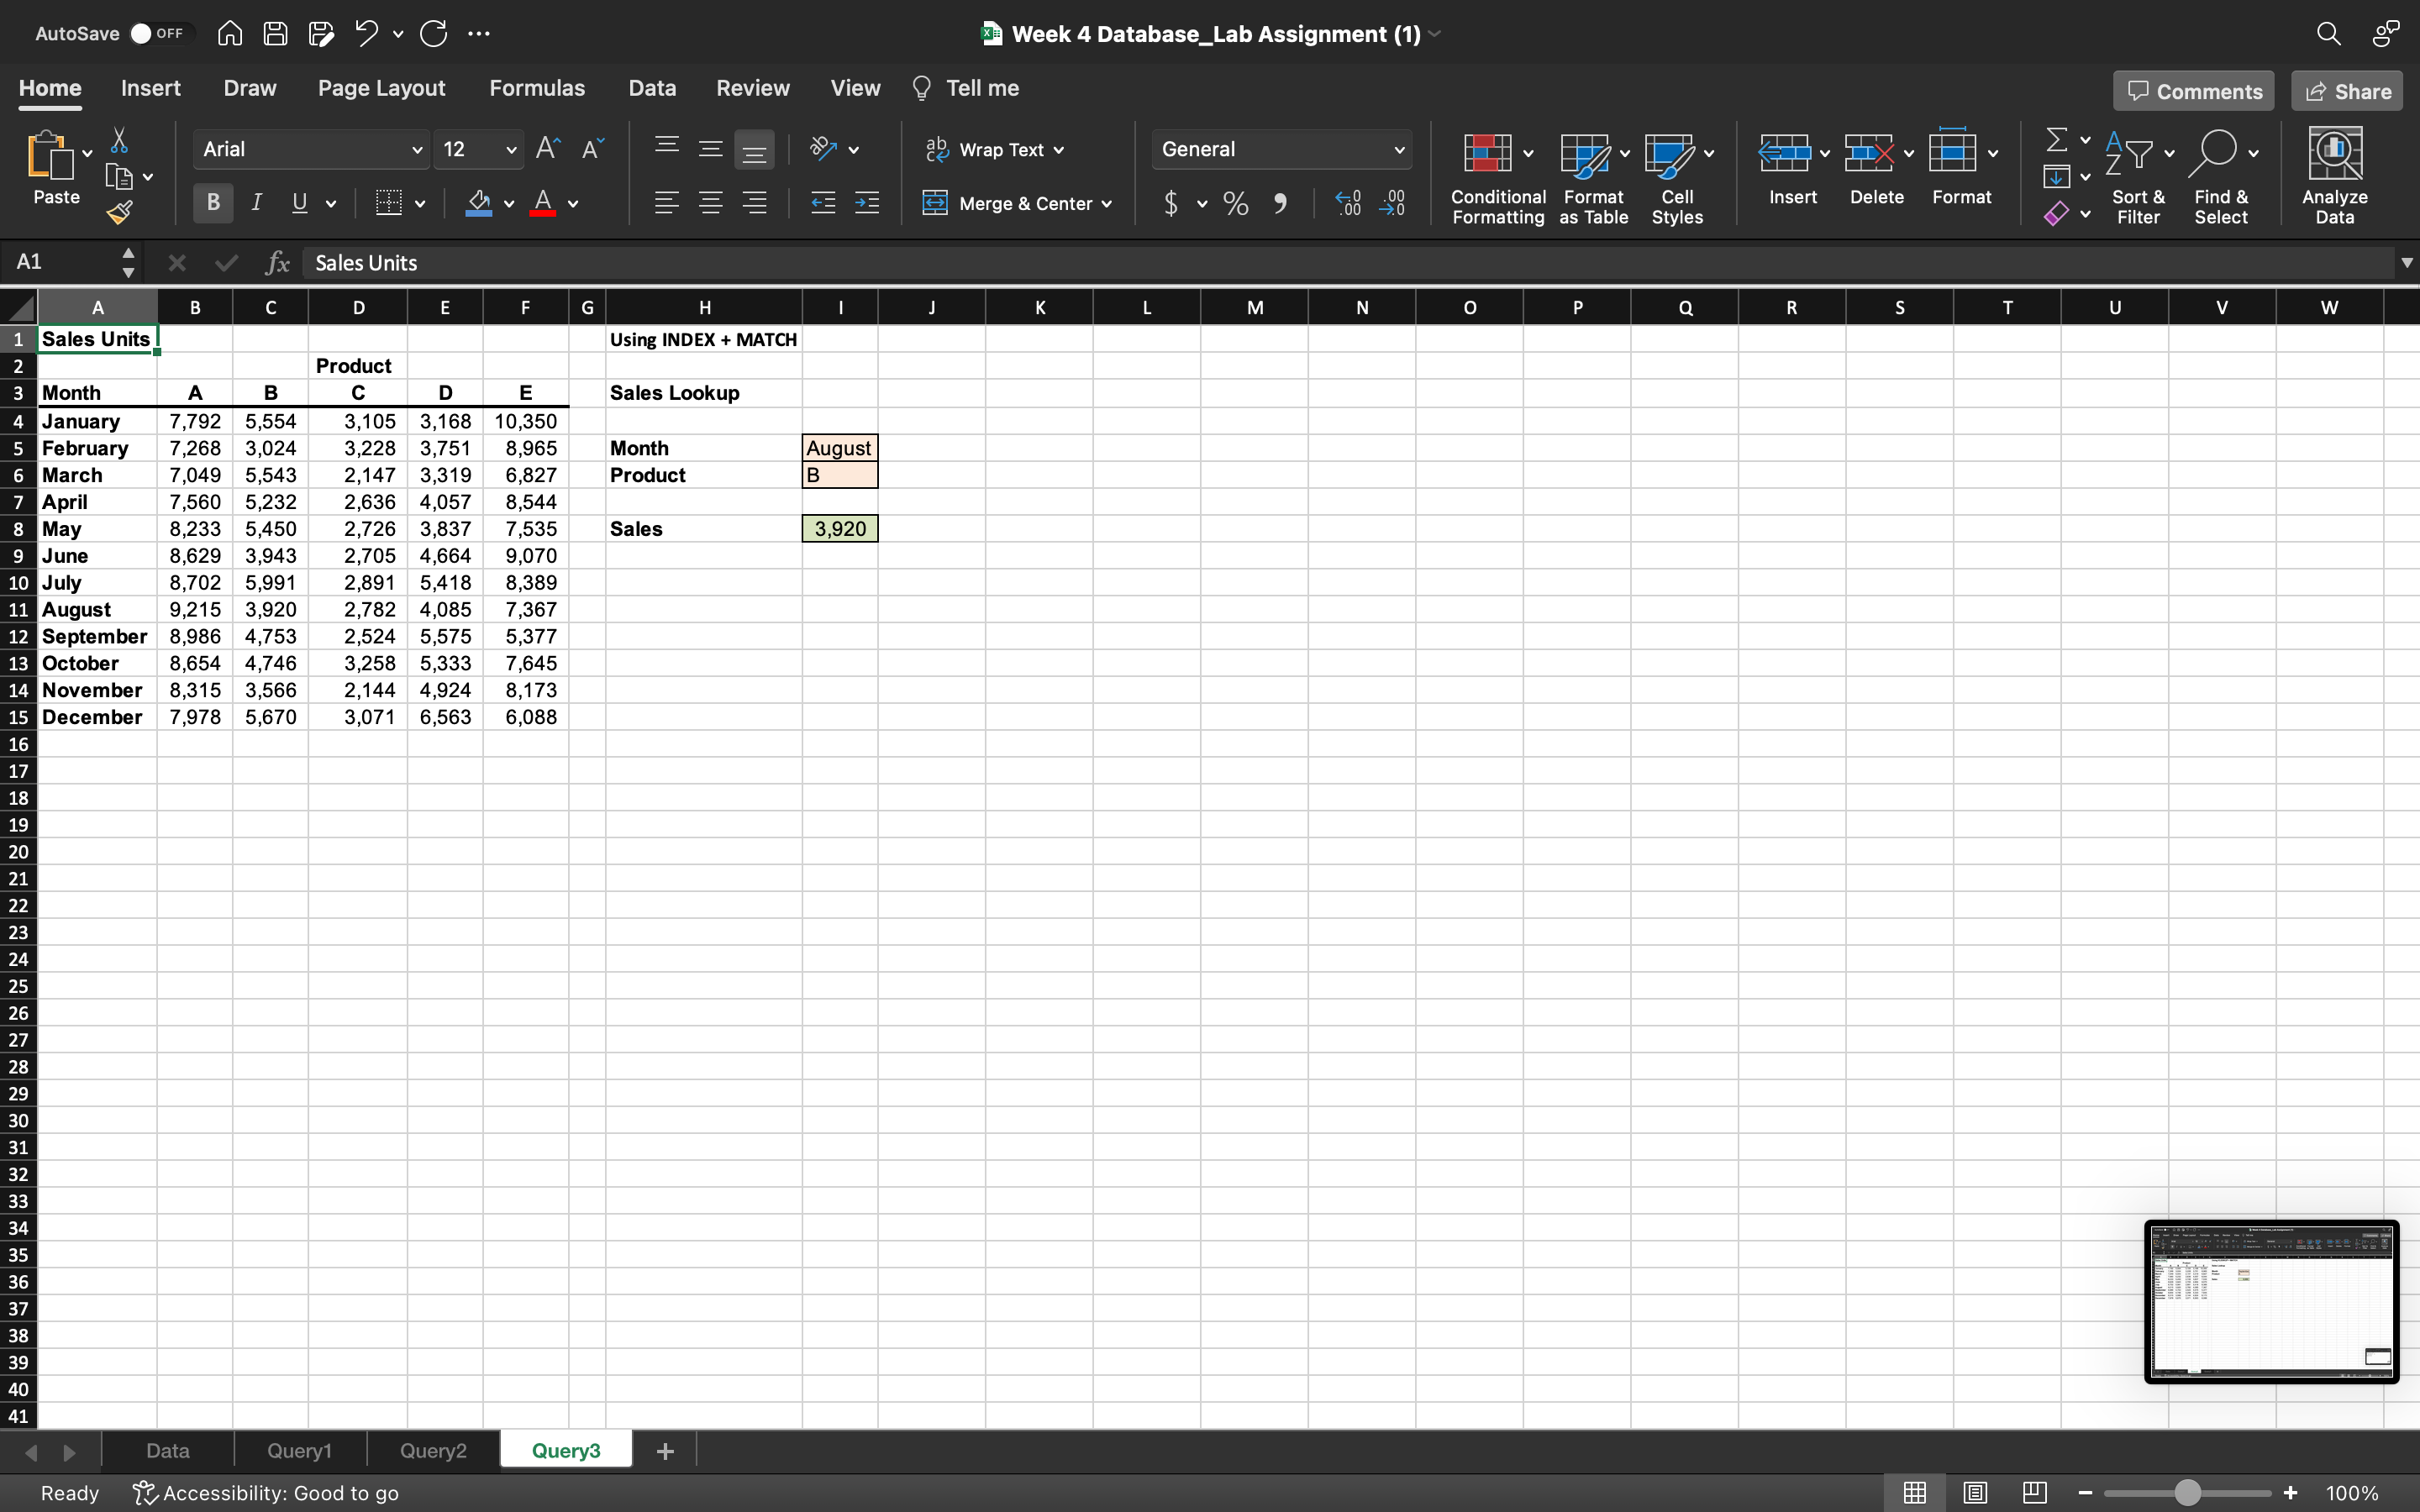The image size is (2420, 1512).
Task: Select the Format Painter tool
Action: pyautogui.click(x=120, y=210)
